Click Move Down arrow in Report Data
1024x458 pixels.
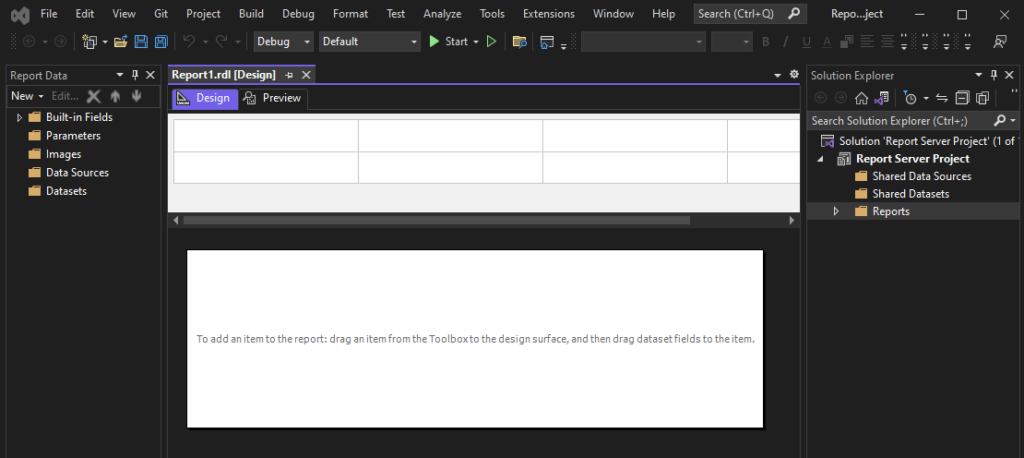(136, 96)
